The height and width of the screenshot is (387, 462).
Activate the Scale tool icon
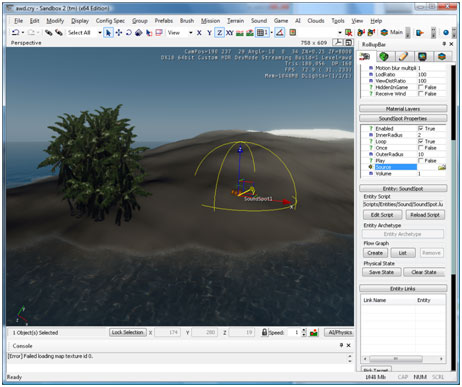(x=139, y=33)
